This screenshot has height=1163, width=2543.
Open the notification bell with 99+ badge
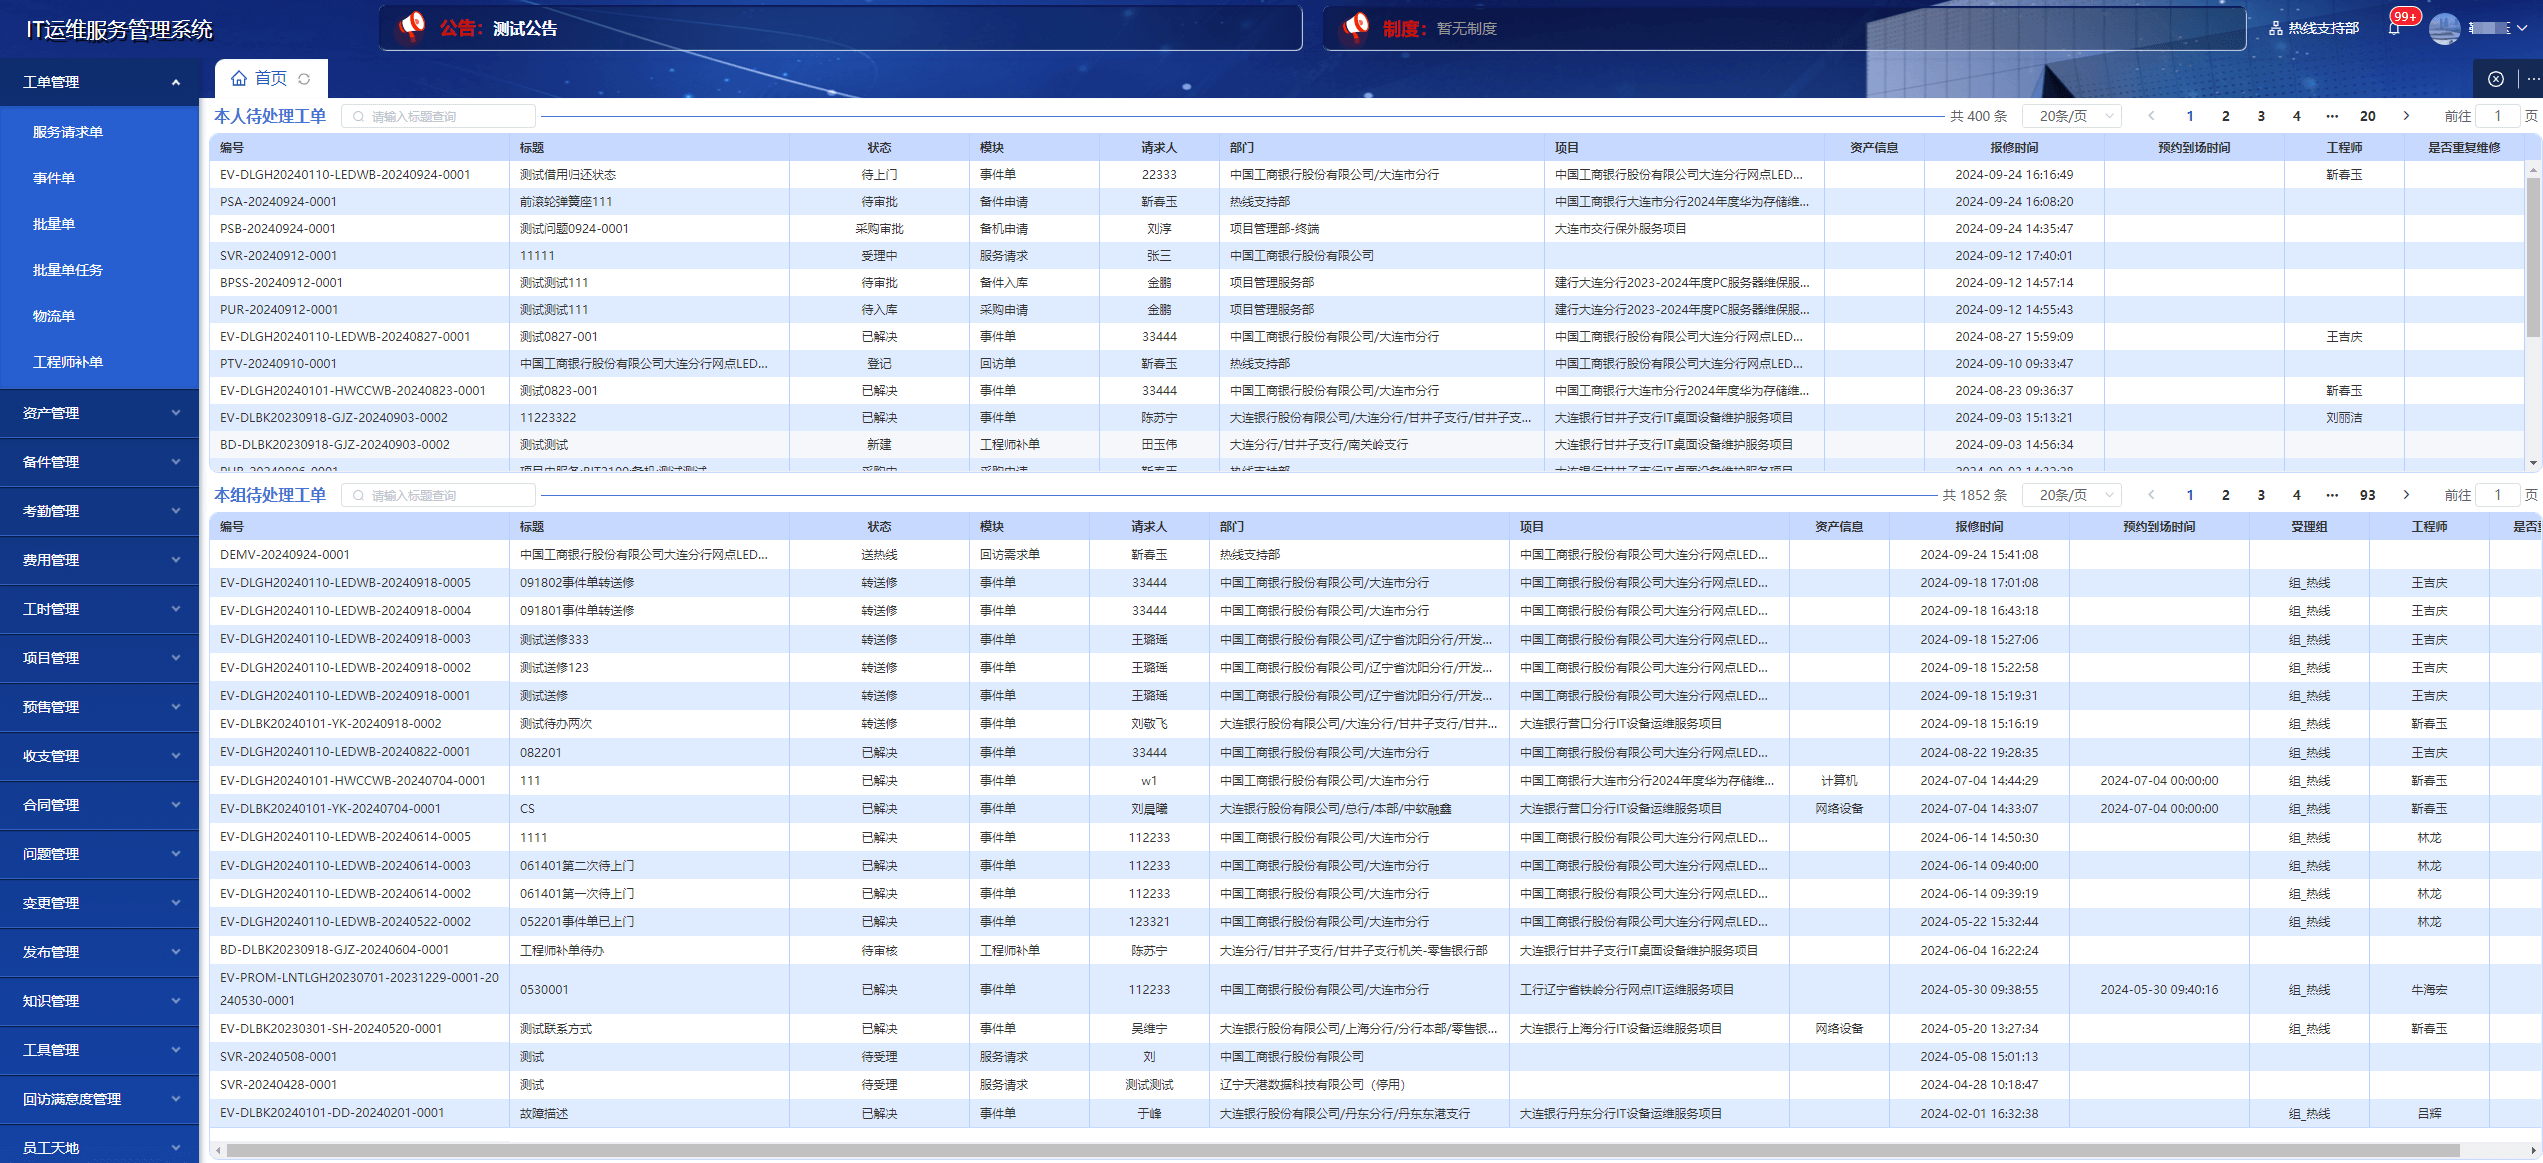pos(2394,28)
